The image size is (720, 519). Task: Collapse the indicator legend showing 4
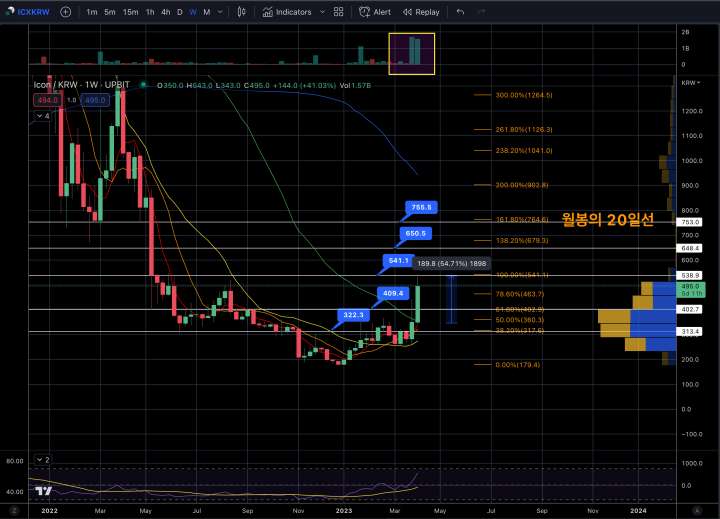coord(43,116)
